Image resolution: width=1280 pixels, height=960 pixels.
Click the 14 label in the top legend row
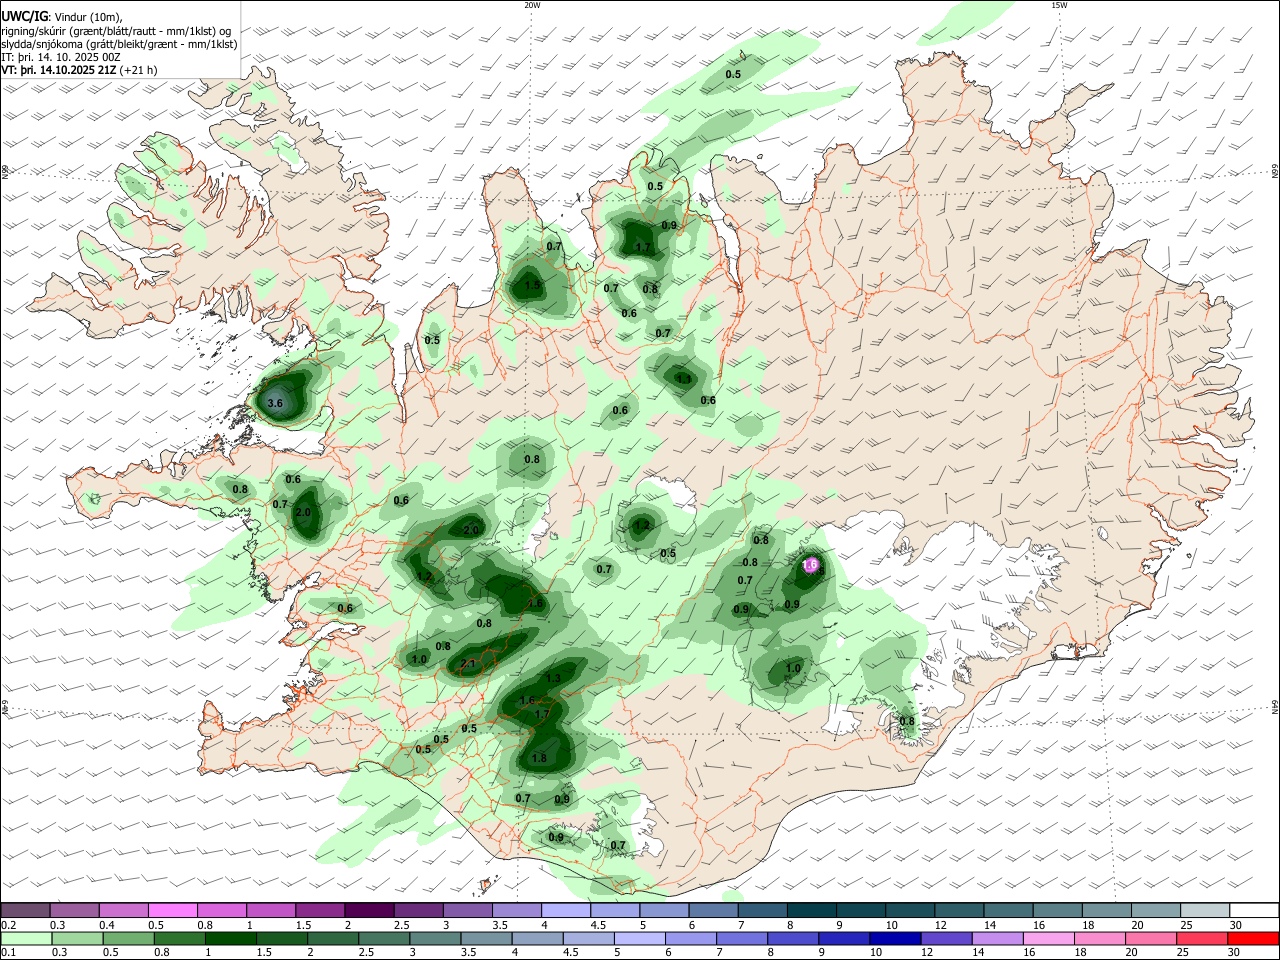989,925
